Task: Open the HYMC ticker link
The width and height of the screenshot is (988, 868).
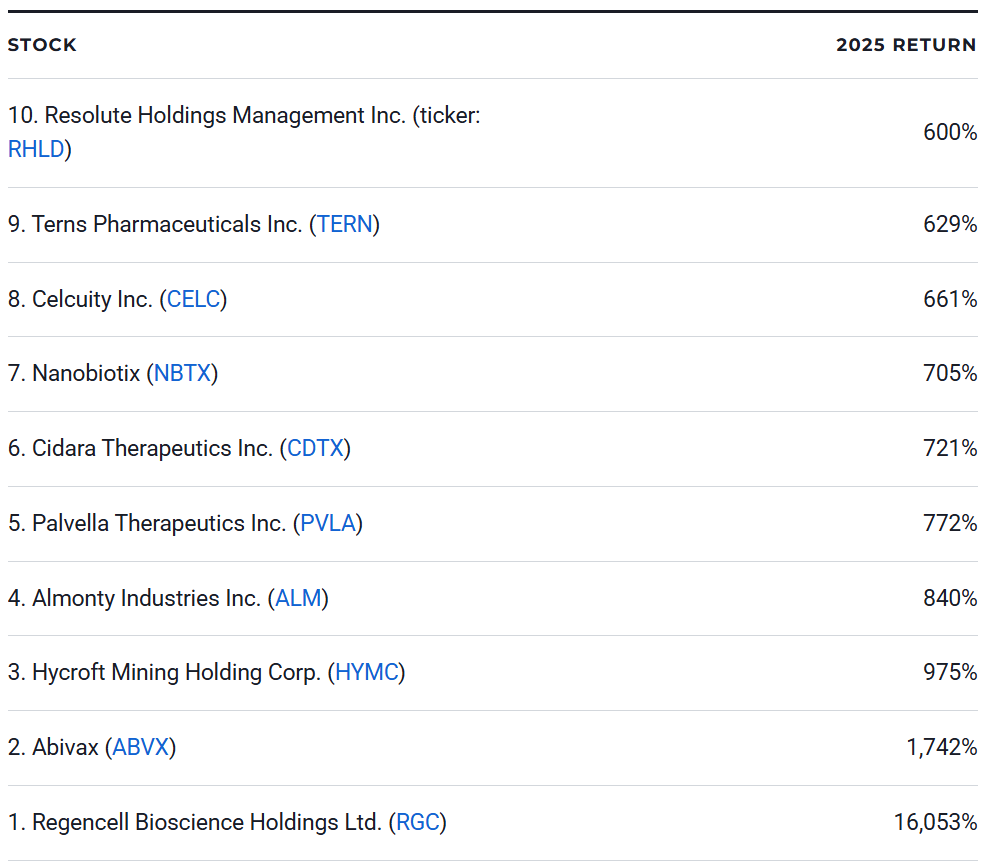Action: [x=367, y=673]
